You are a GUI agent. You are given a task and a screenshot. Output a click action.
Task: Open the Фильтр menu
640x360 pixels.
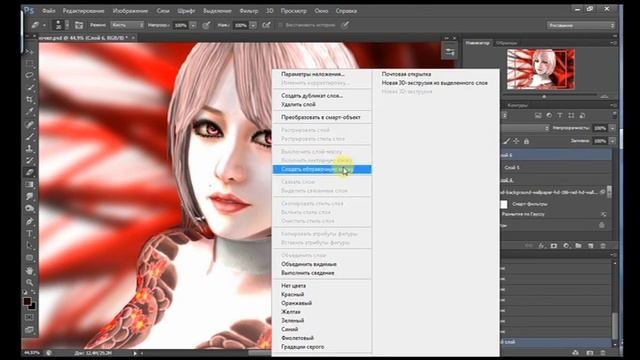pyautogui.click(x=249, y=11)
